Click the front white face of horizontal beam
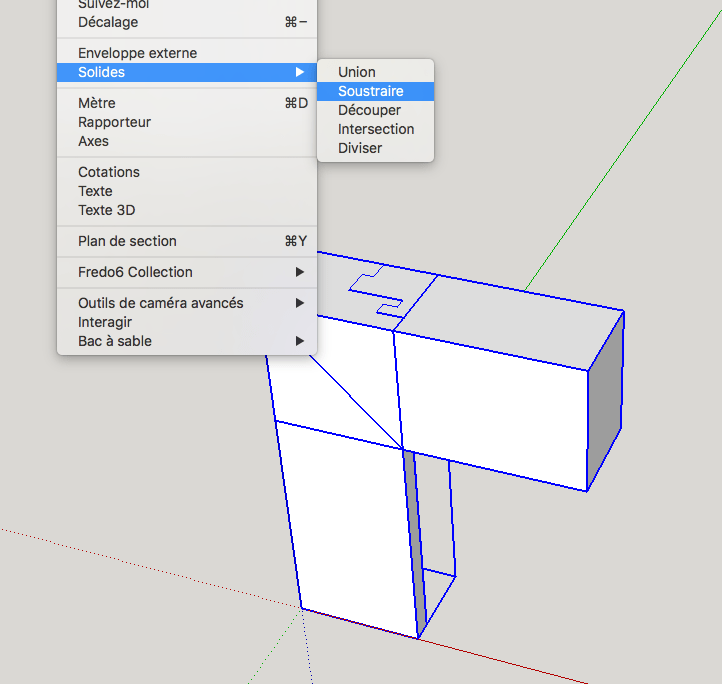 [493, 410]
